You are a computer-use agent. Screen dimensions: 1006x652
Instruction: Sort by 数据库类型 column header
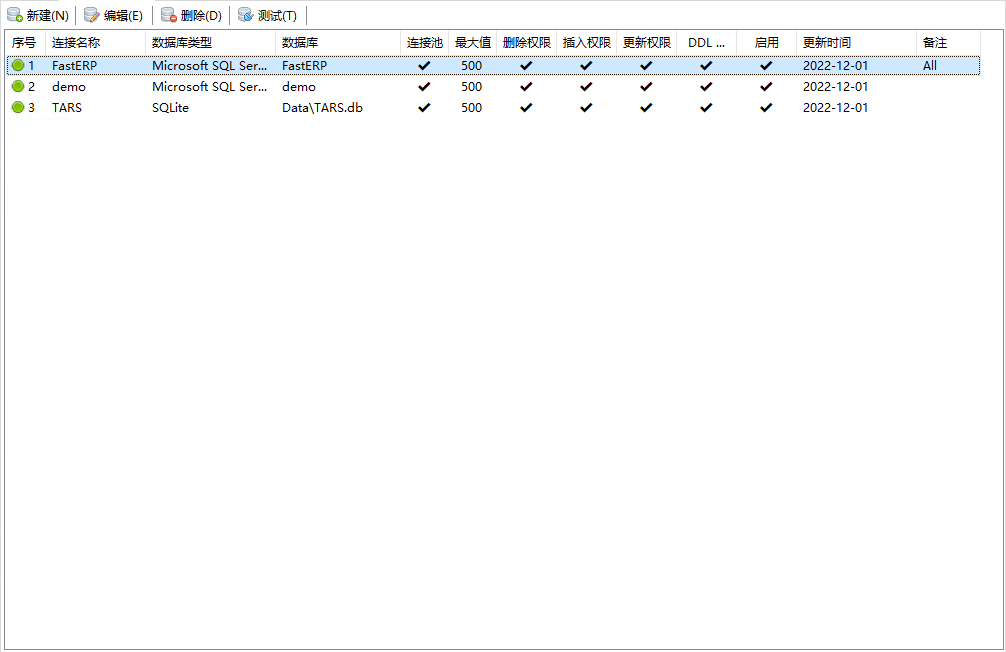(210, 43)
